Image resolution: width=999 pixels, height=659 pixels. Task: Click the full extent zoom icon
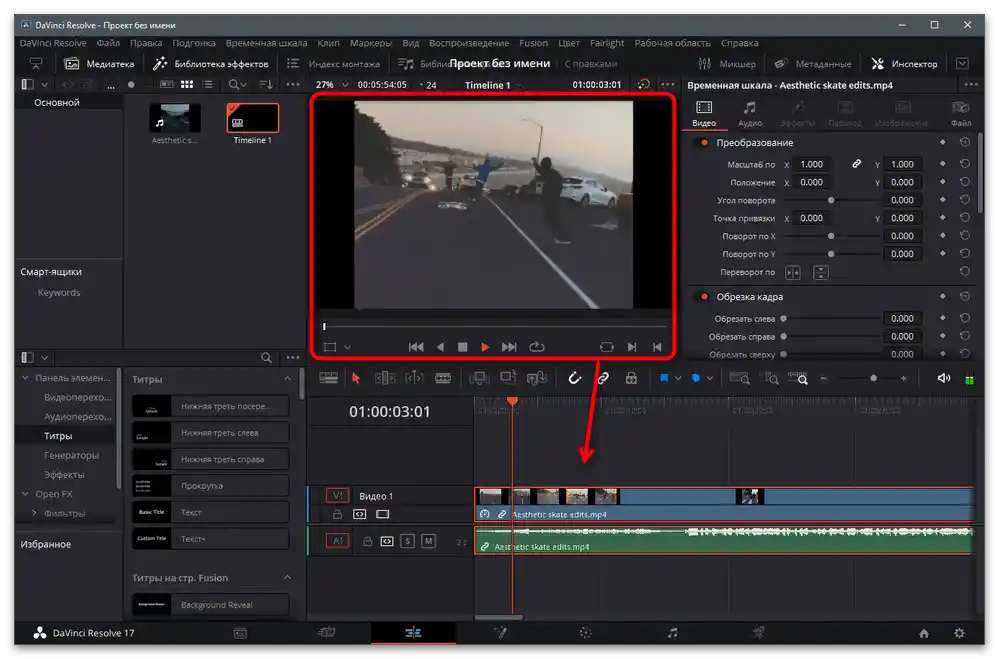(739, 379)
